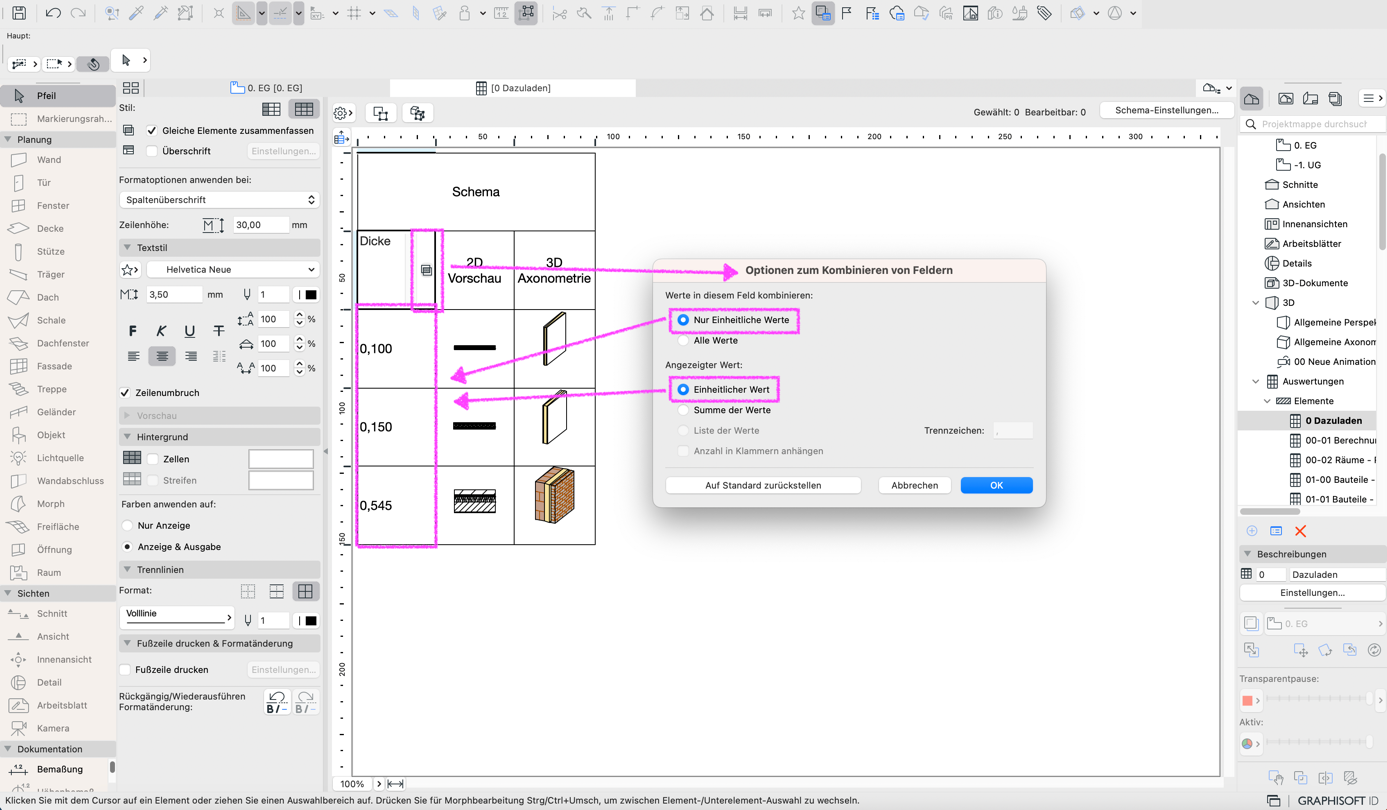This screenshot has height=810, width=1387.
Task: Click Auf Standard zurückstellen button
Action: coord(763,485)
